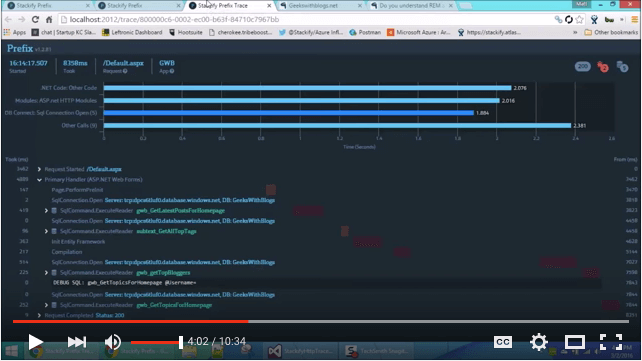
Task: Mute the video volume
Action: point(112,342)
